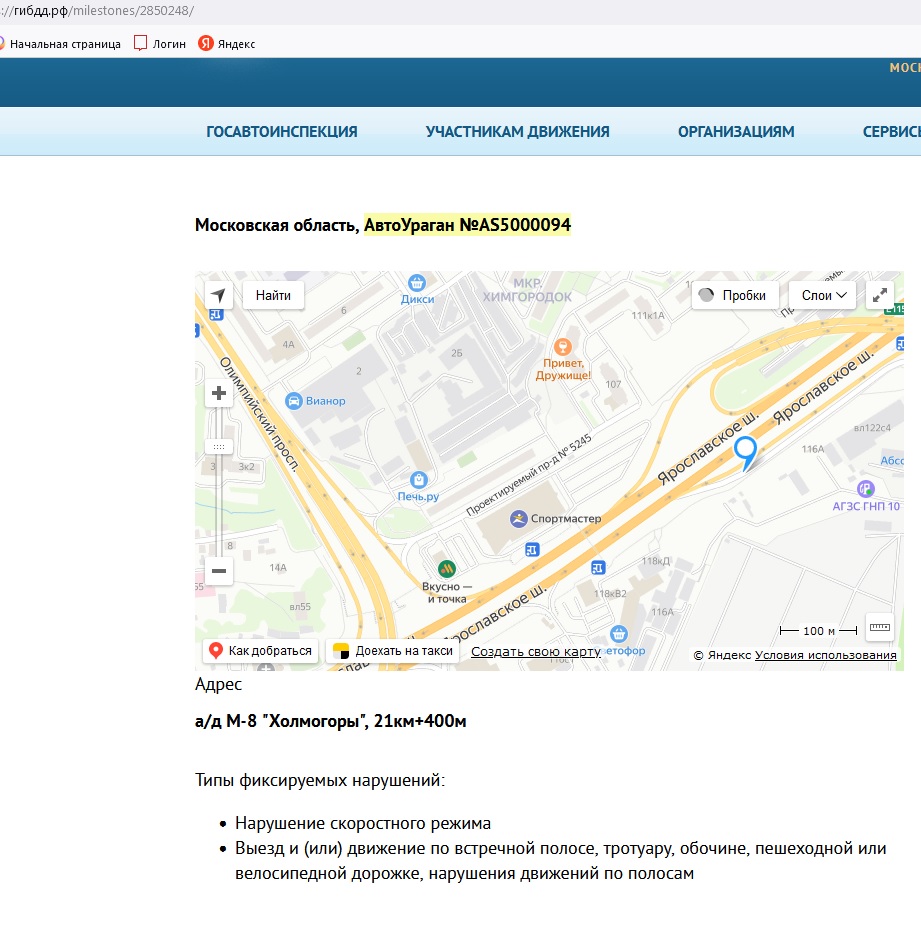
Task: Expand the map to fullscreen
Action: pos(879,295)
